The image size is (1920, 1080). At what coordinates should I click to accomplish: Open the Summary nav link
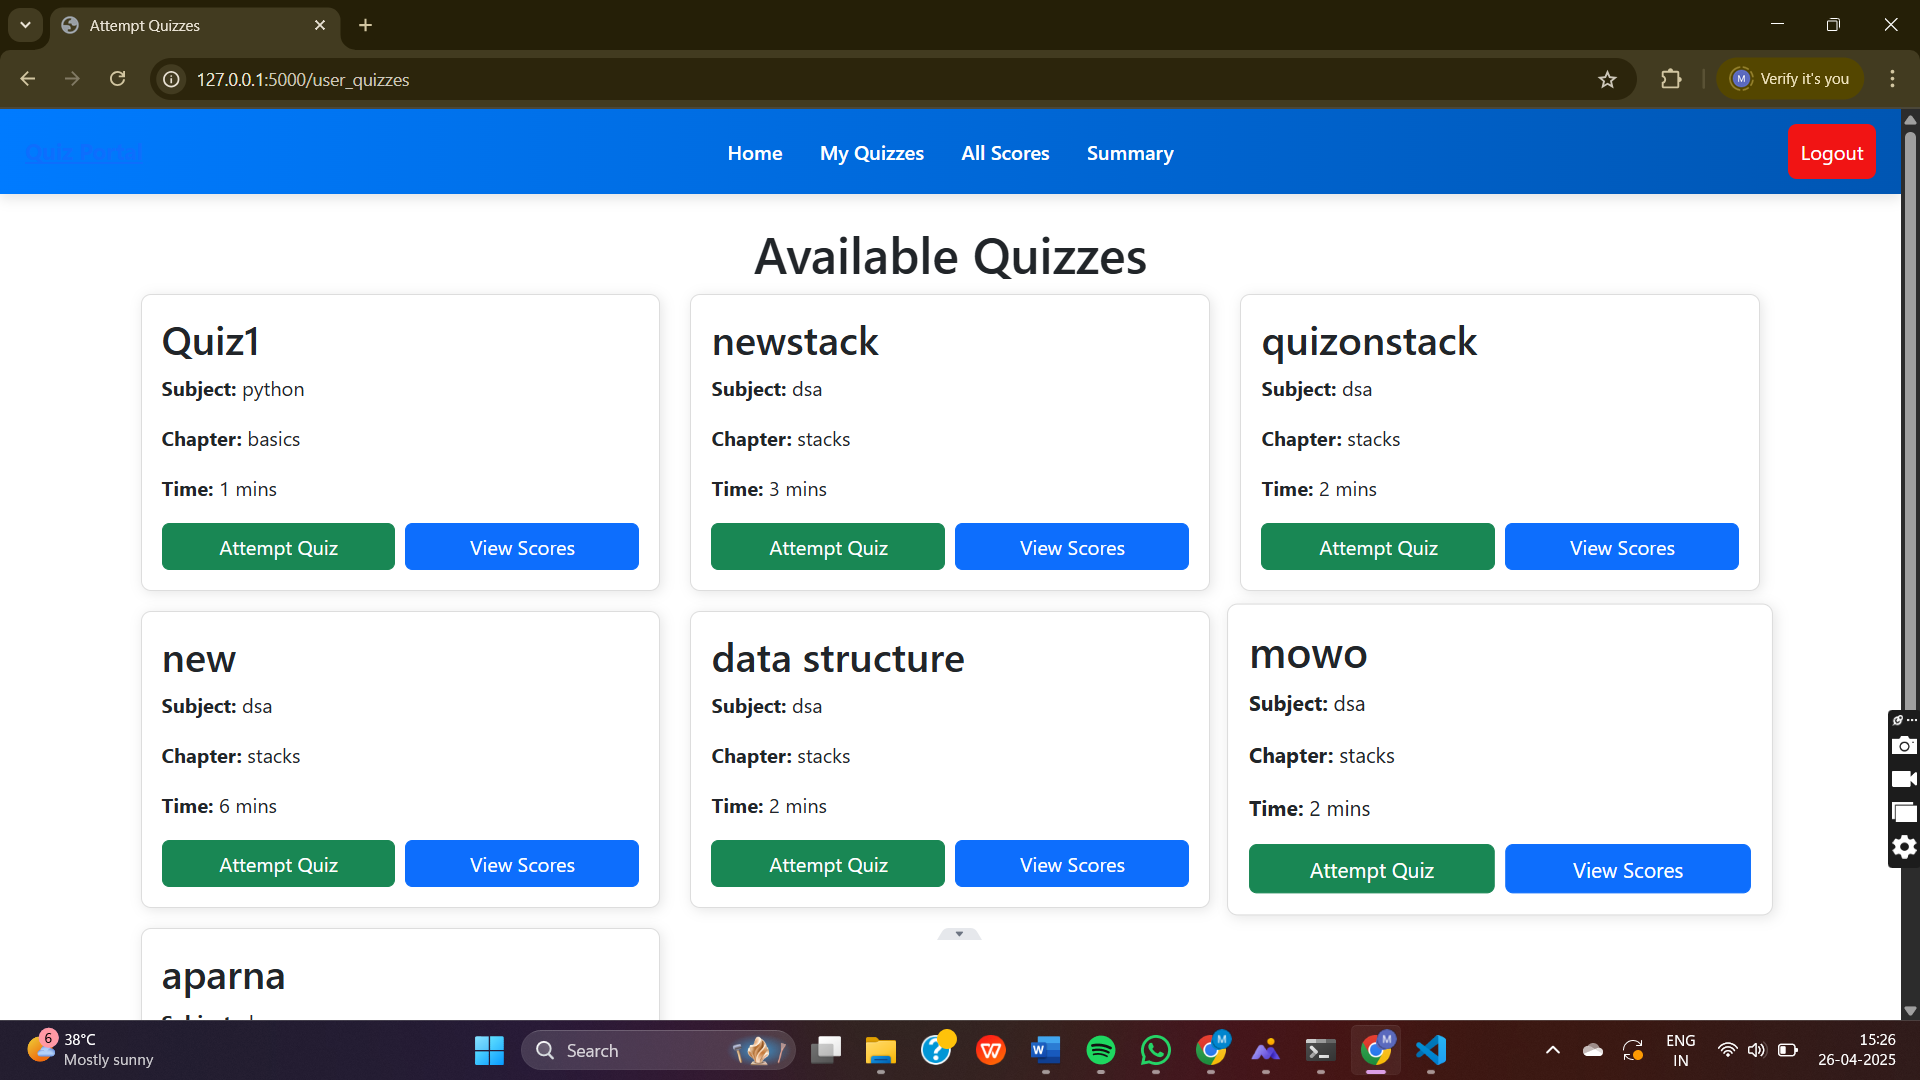1130,153
